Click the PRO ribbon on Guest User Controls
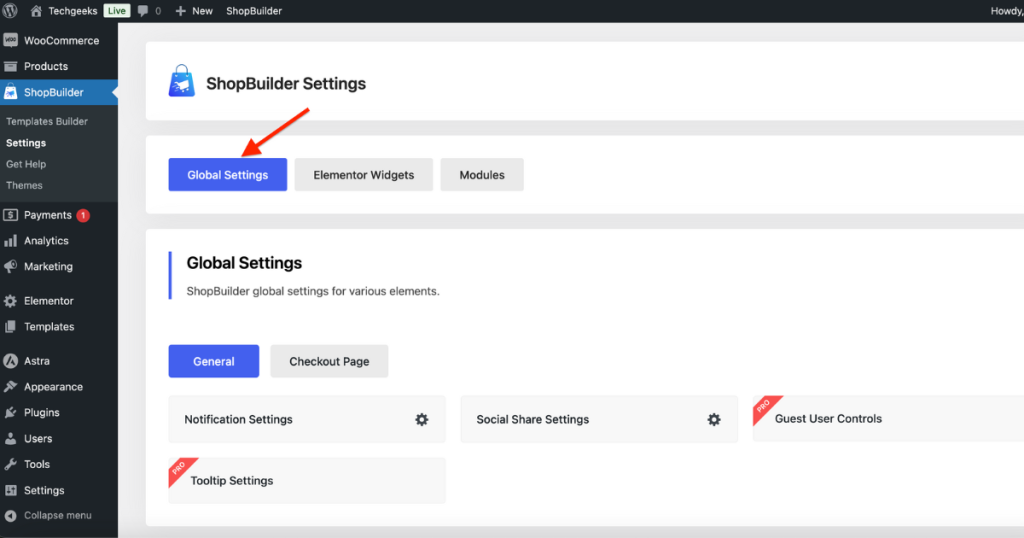 click(765, 407)
